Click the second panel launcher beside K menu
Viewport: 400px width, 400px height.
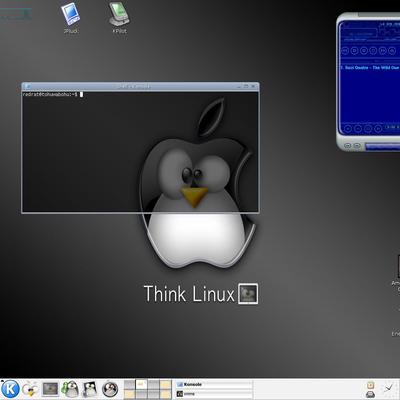[30, 389]
